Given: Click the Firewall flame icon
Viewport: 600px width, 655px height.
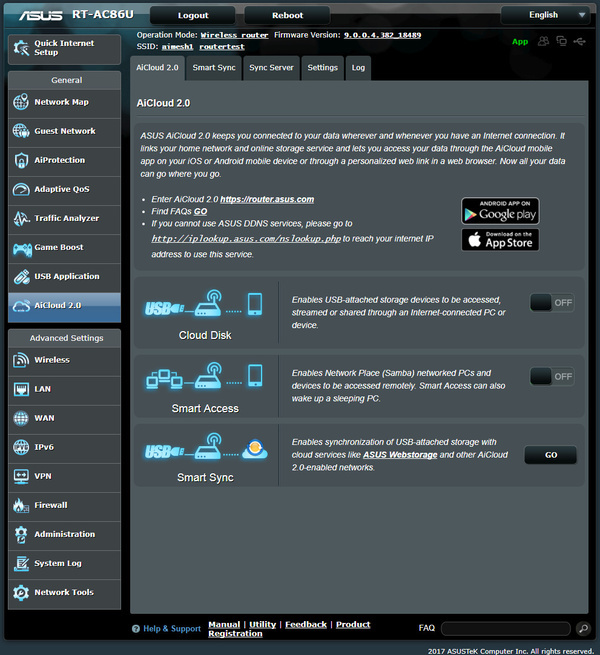Looking at the screenshot, I should coord(20,505).
